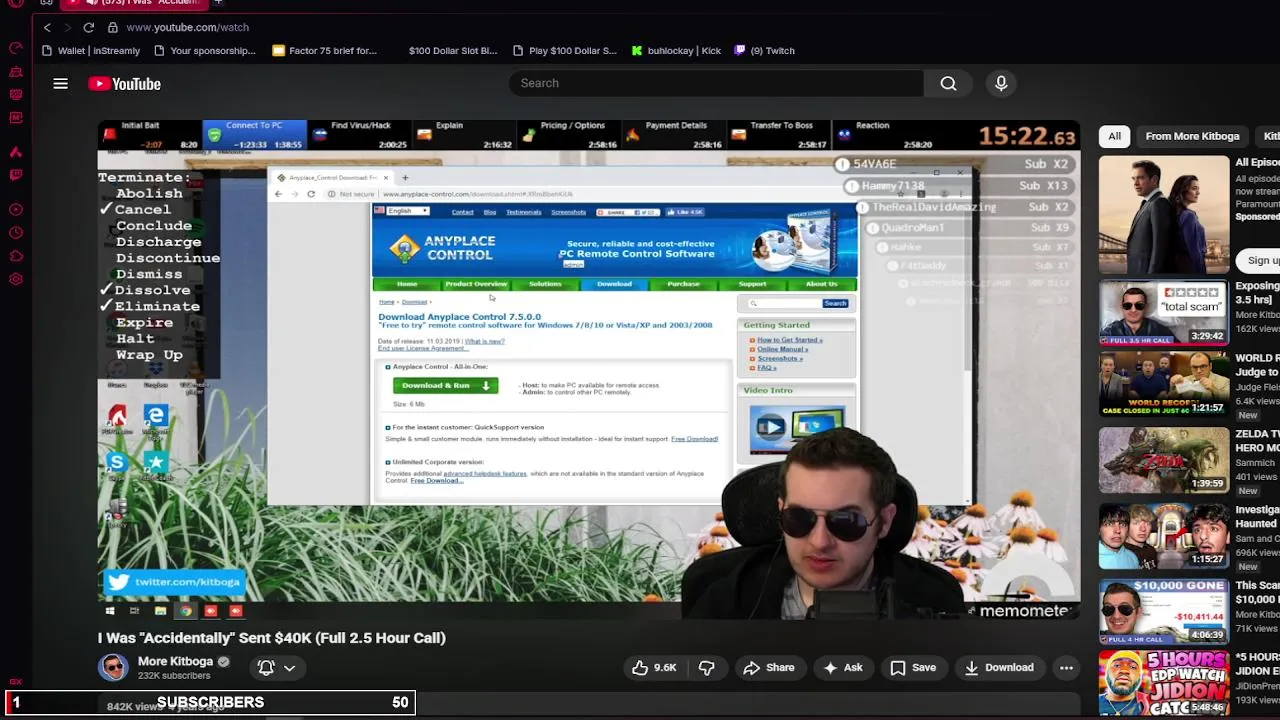Image resolution: width=1280 pixels, height=720 pixels.
Task: Share the video
Action: [769, 667]
